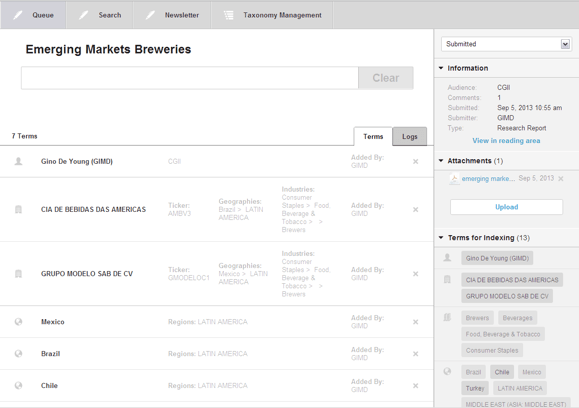579x408 pixels.
Task: Click GRUPO MODELO SAB DE CV row name
Action: [x=87, y=274]
